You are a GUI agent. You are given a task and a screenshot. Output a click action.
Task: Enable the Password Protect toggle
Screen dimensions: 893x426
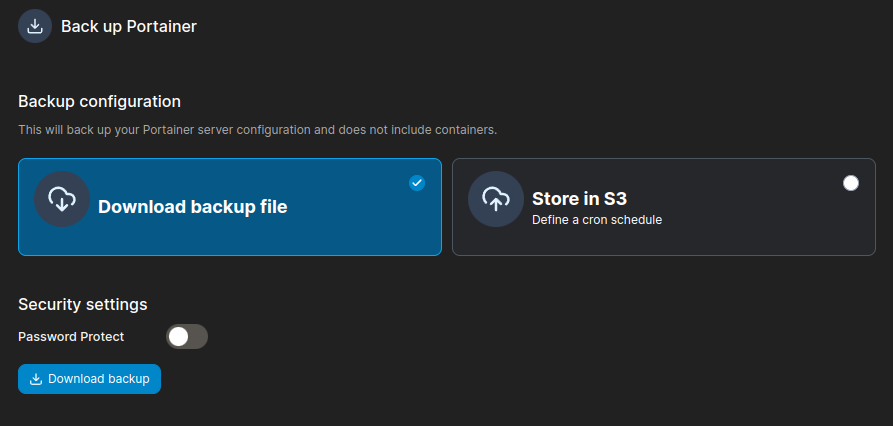point(187,337)
